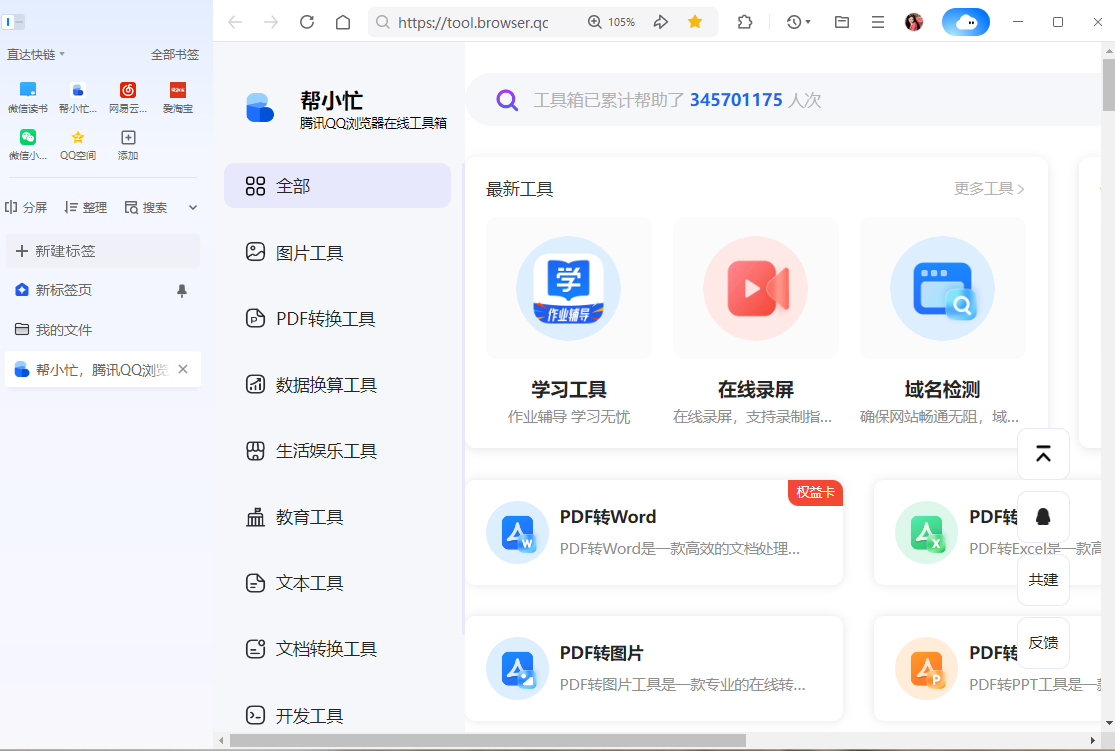The width and height of the screenshot is (1115, 751).
Task: Click the back-to-top arrow button
Action: pyautogui.click(x=1043, y=454)
